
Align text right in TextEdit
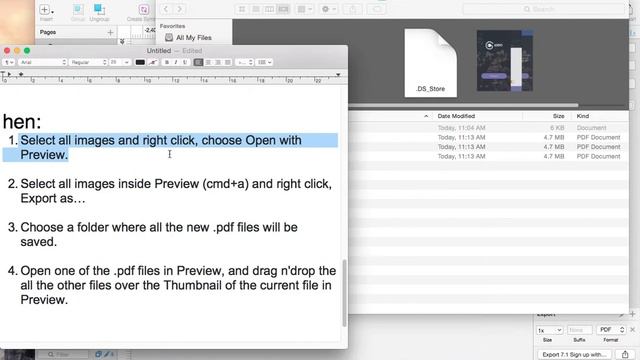click(218, 62)
